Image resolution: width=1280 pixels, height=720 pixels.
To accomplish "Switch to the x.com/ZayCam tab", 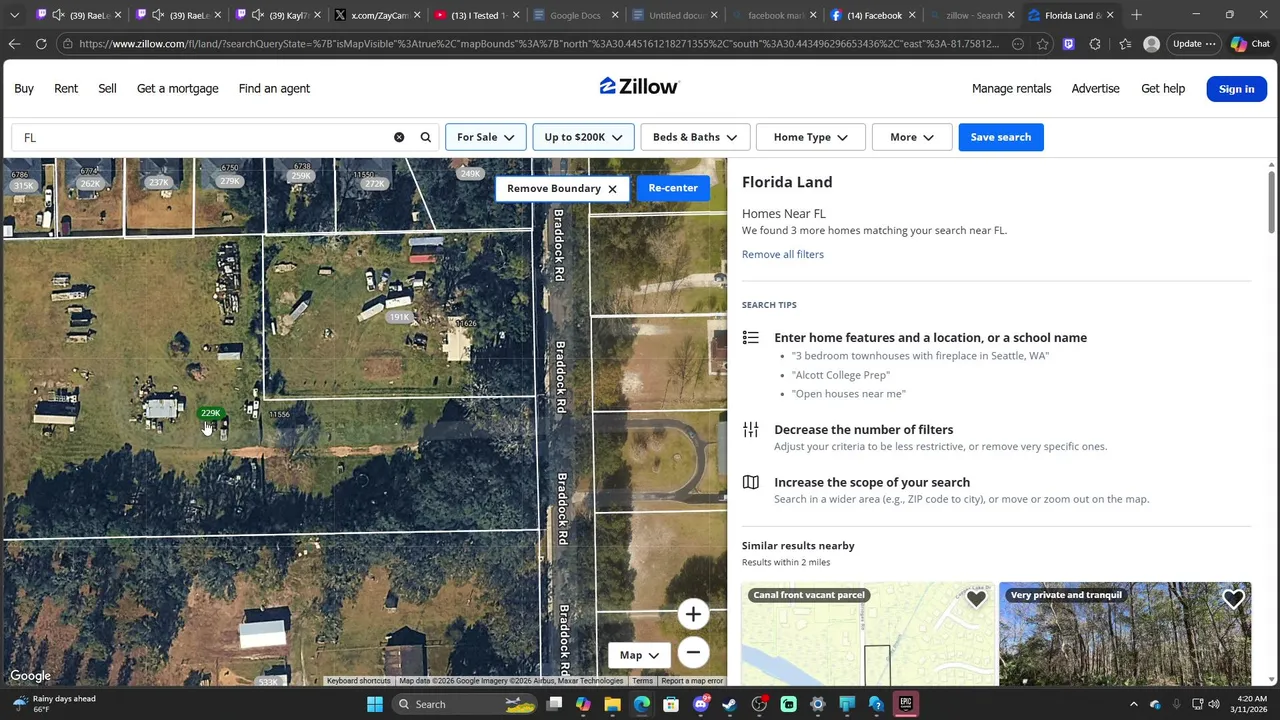I will [x=375, y=15].
